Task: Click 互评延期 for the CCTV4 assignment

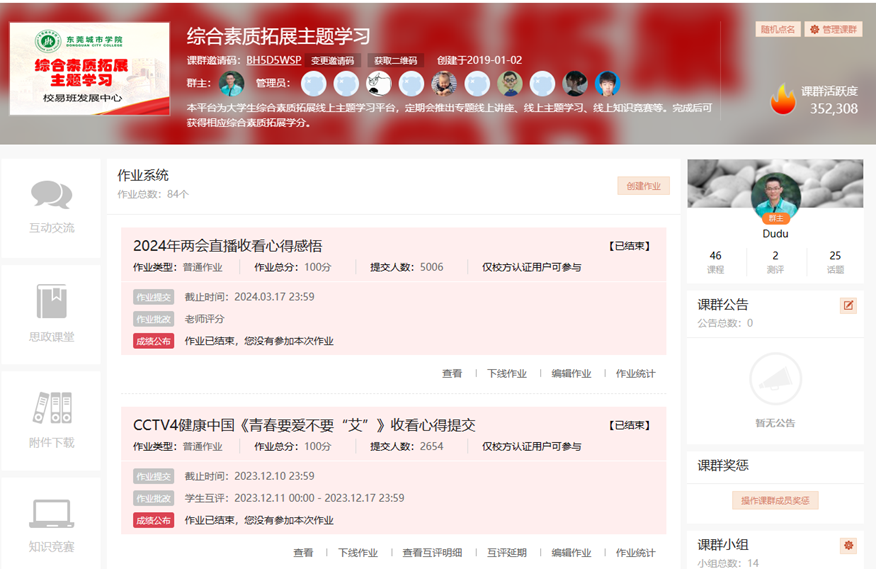Action: [x=507, y=553]
